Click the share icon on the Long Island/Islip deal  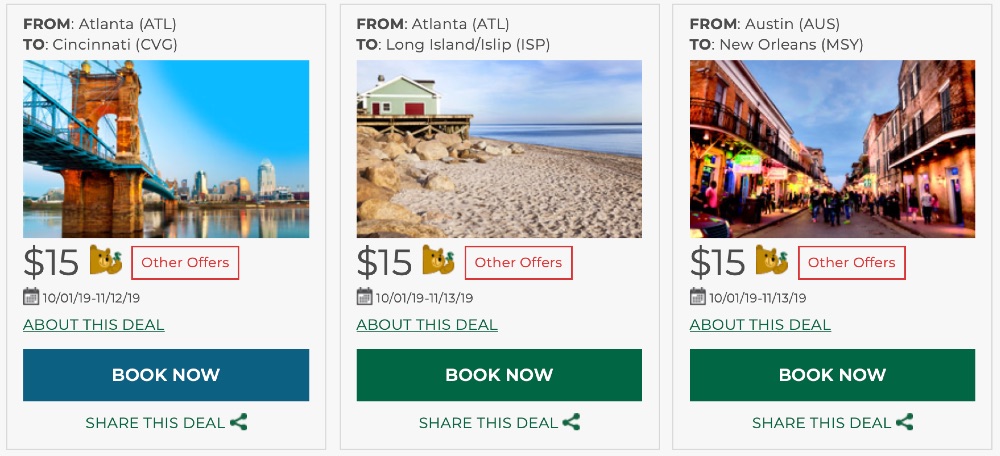(x=571, y=422)
